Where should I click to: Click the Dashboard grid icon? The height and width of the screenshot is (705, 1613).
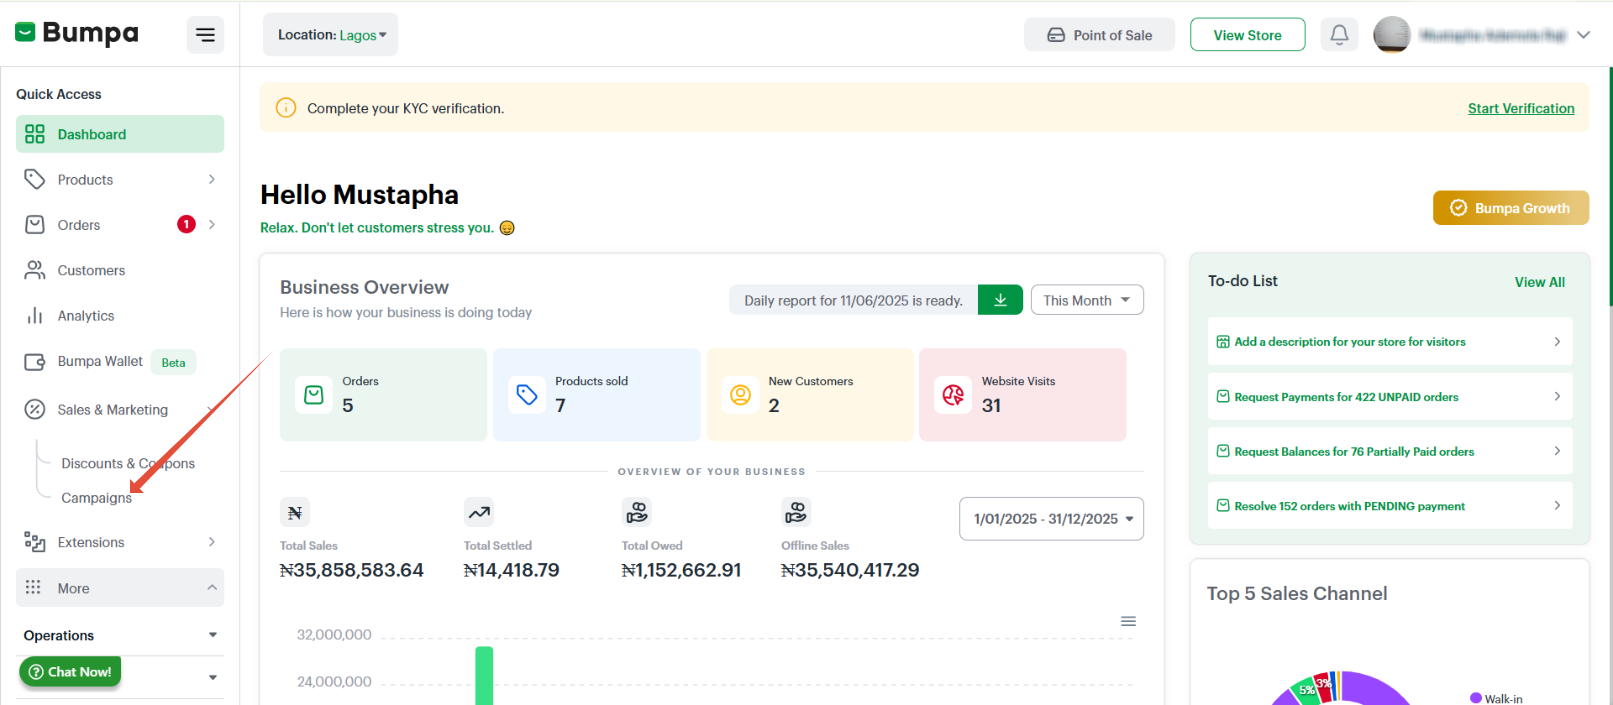(35, 134)
